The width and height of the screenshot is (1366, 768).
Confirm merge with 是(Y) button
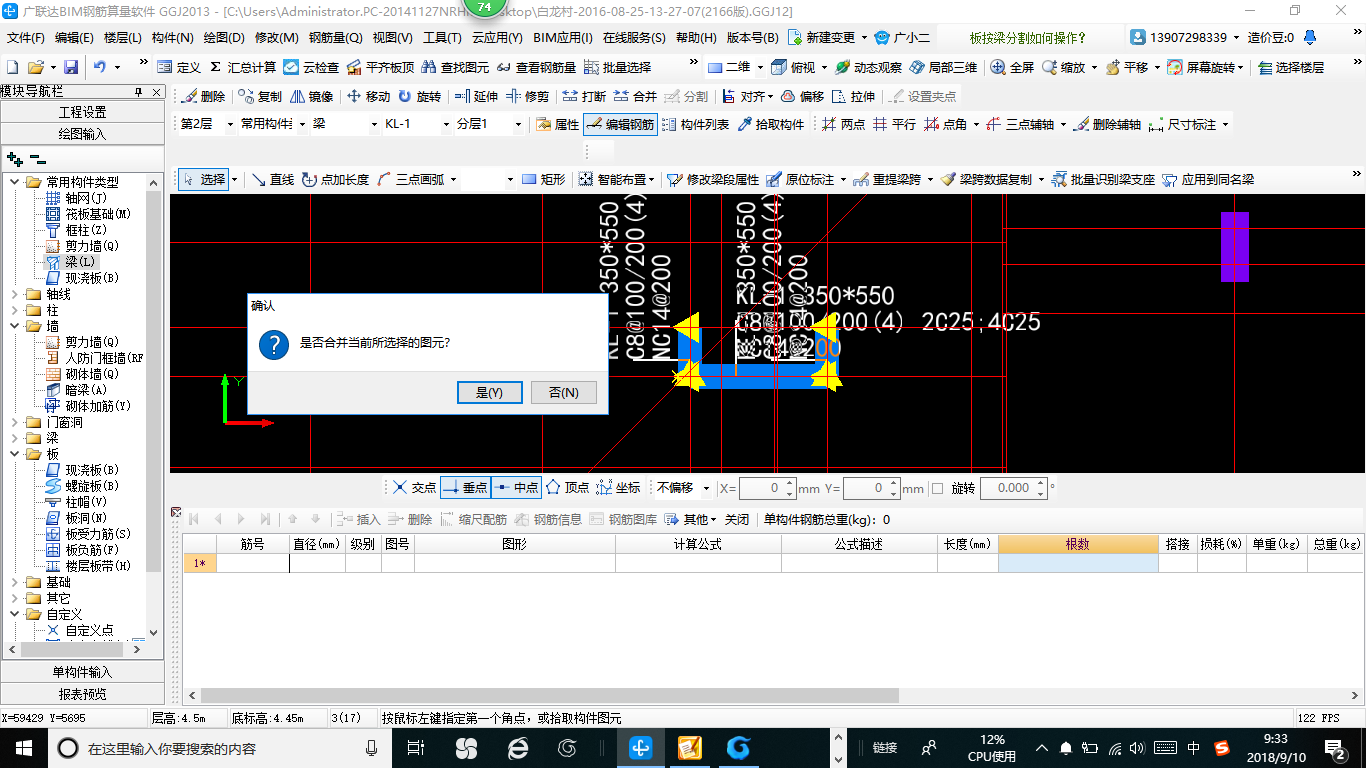tap(490, 393)
